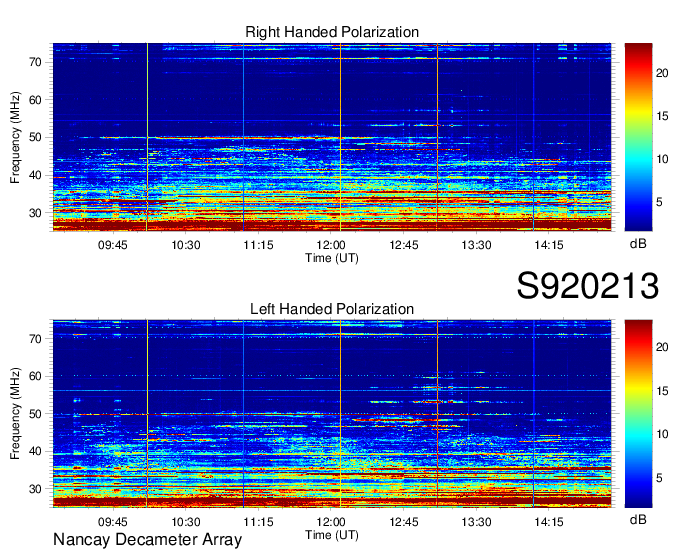The width and height of the screenshot is (680, 552).
Task: Click the dB unit label under the right-handed color bar
Action: pyautogui.click(x=638, y=244)
